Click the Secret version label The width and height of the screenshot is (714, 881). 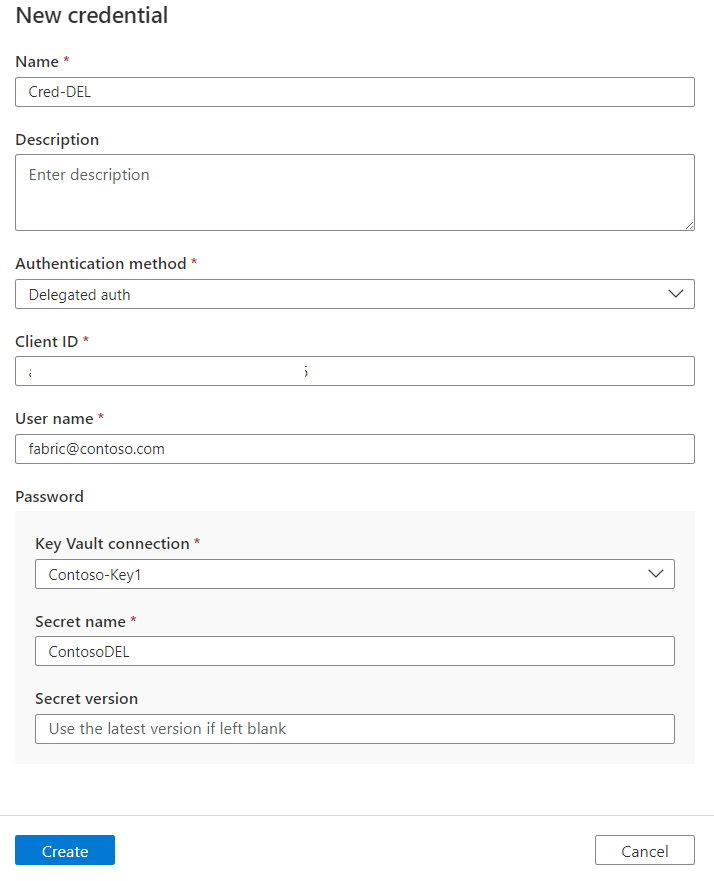(x=86, y=698)
